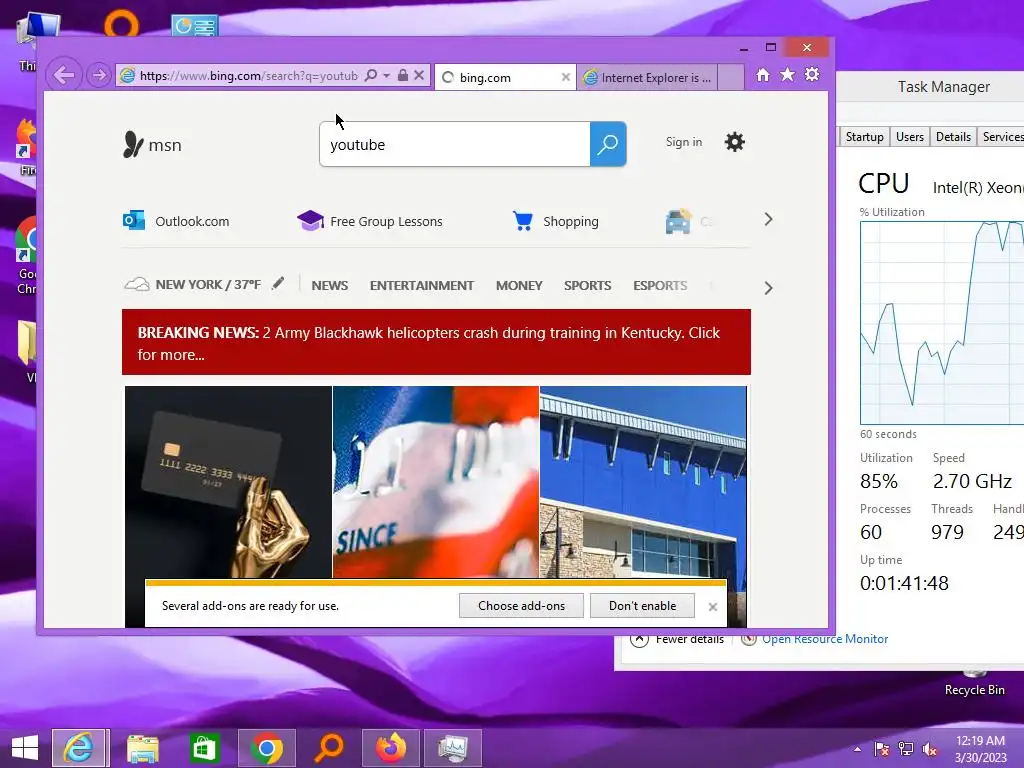Click the Internet Explorer forward arrow button
Image resolution: width=1024 pixels, height=768 pixels.
99,75
